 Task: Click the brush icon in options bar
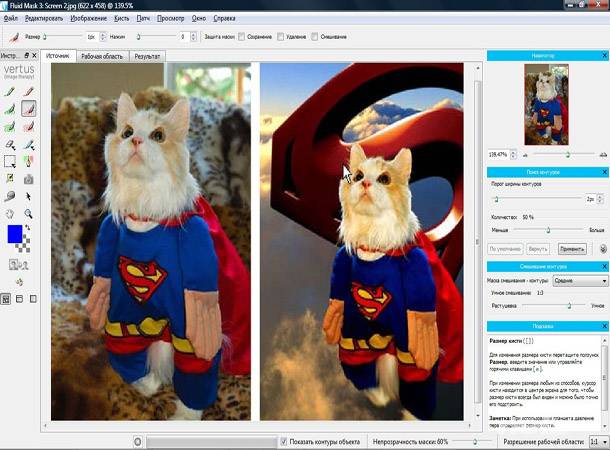coord(14,37)
